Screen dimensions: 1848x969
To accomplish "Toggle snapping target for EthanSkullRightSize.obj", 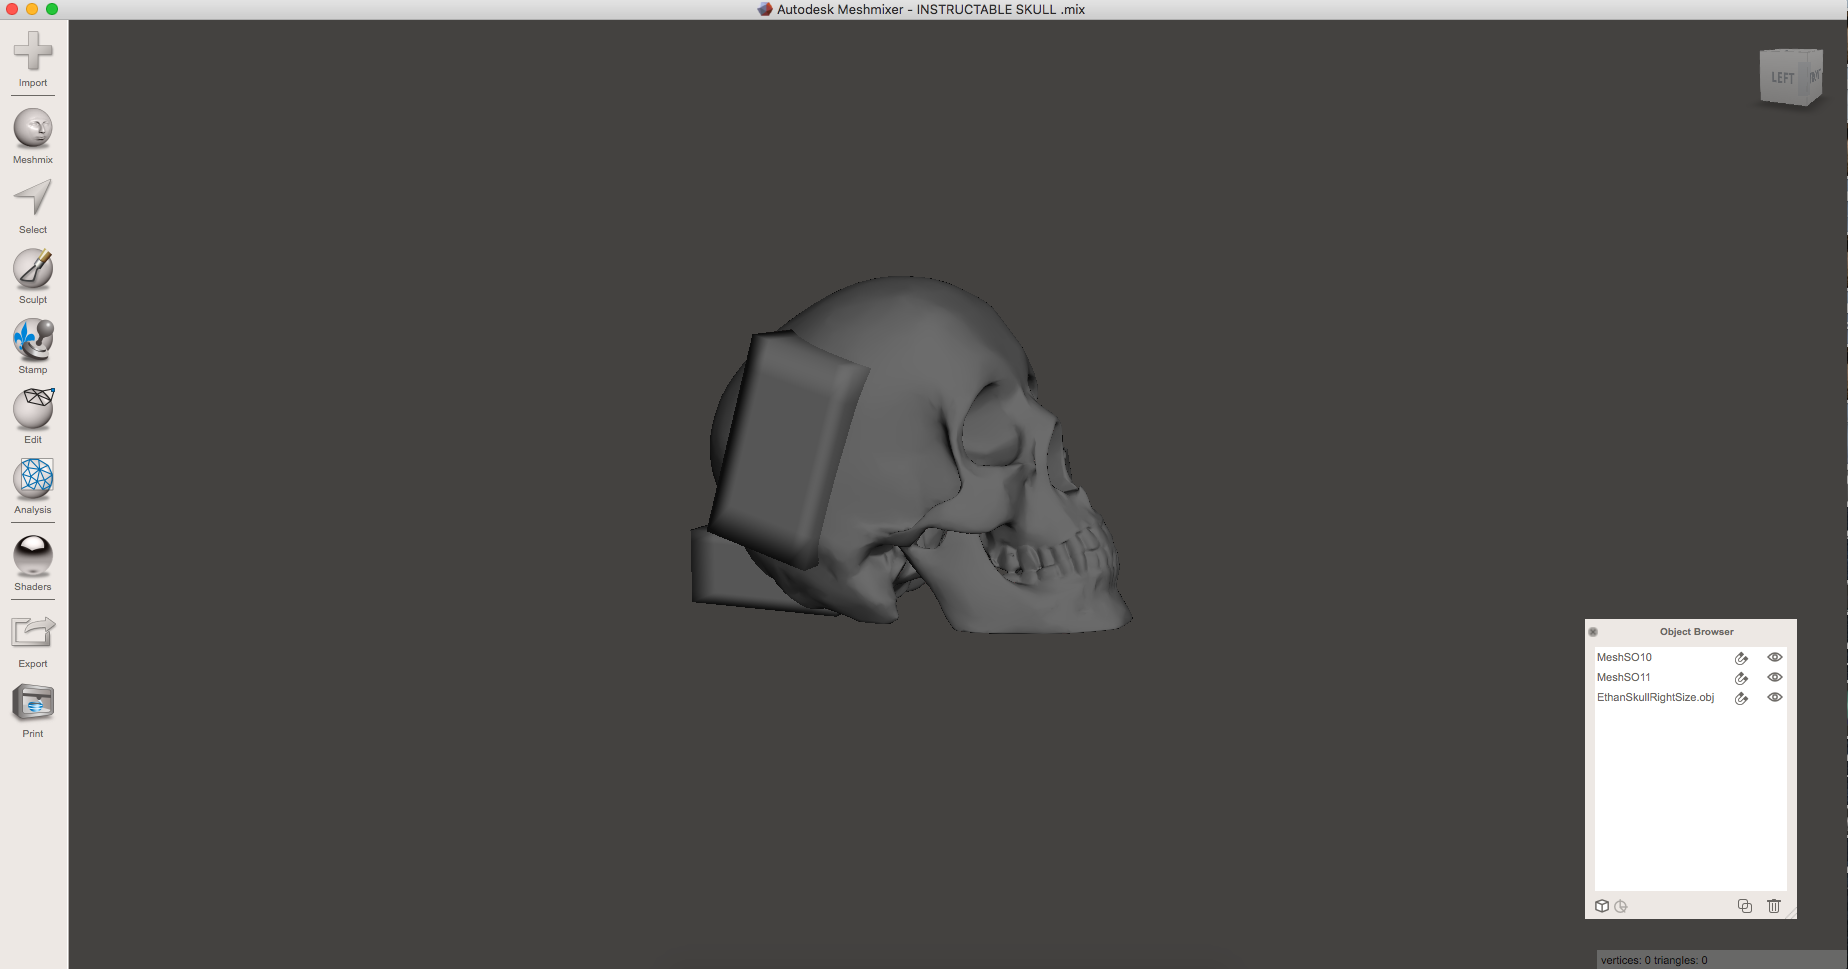I will click(1741, 698).
